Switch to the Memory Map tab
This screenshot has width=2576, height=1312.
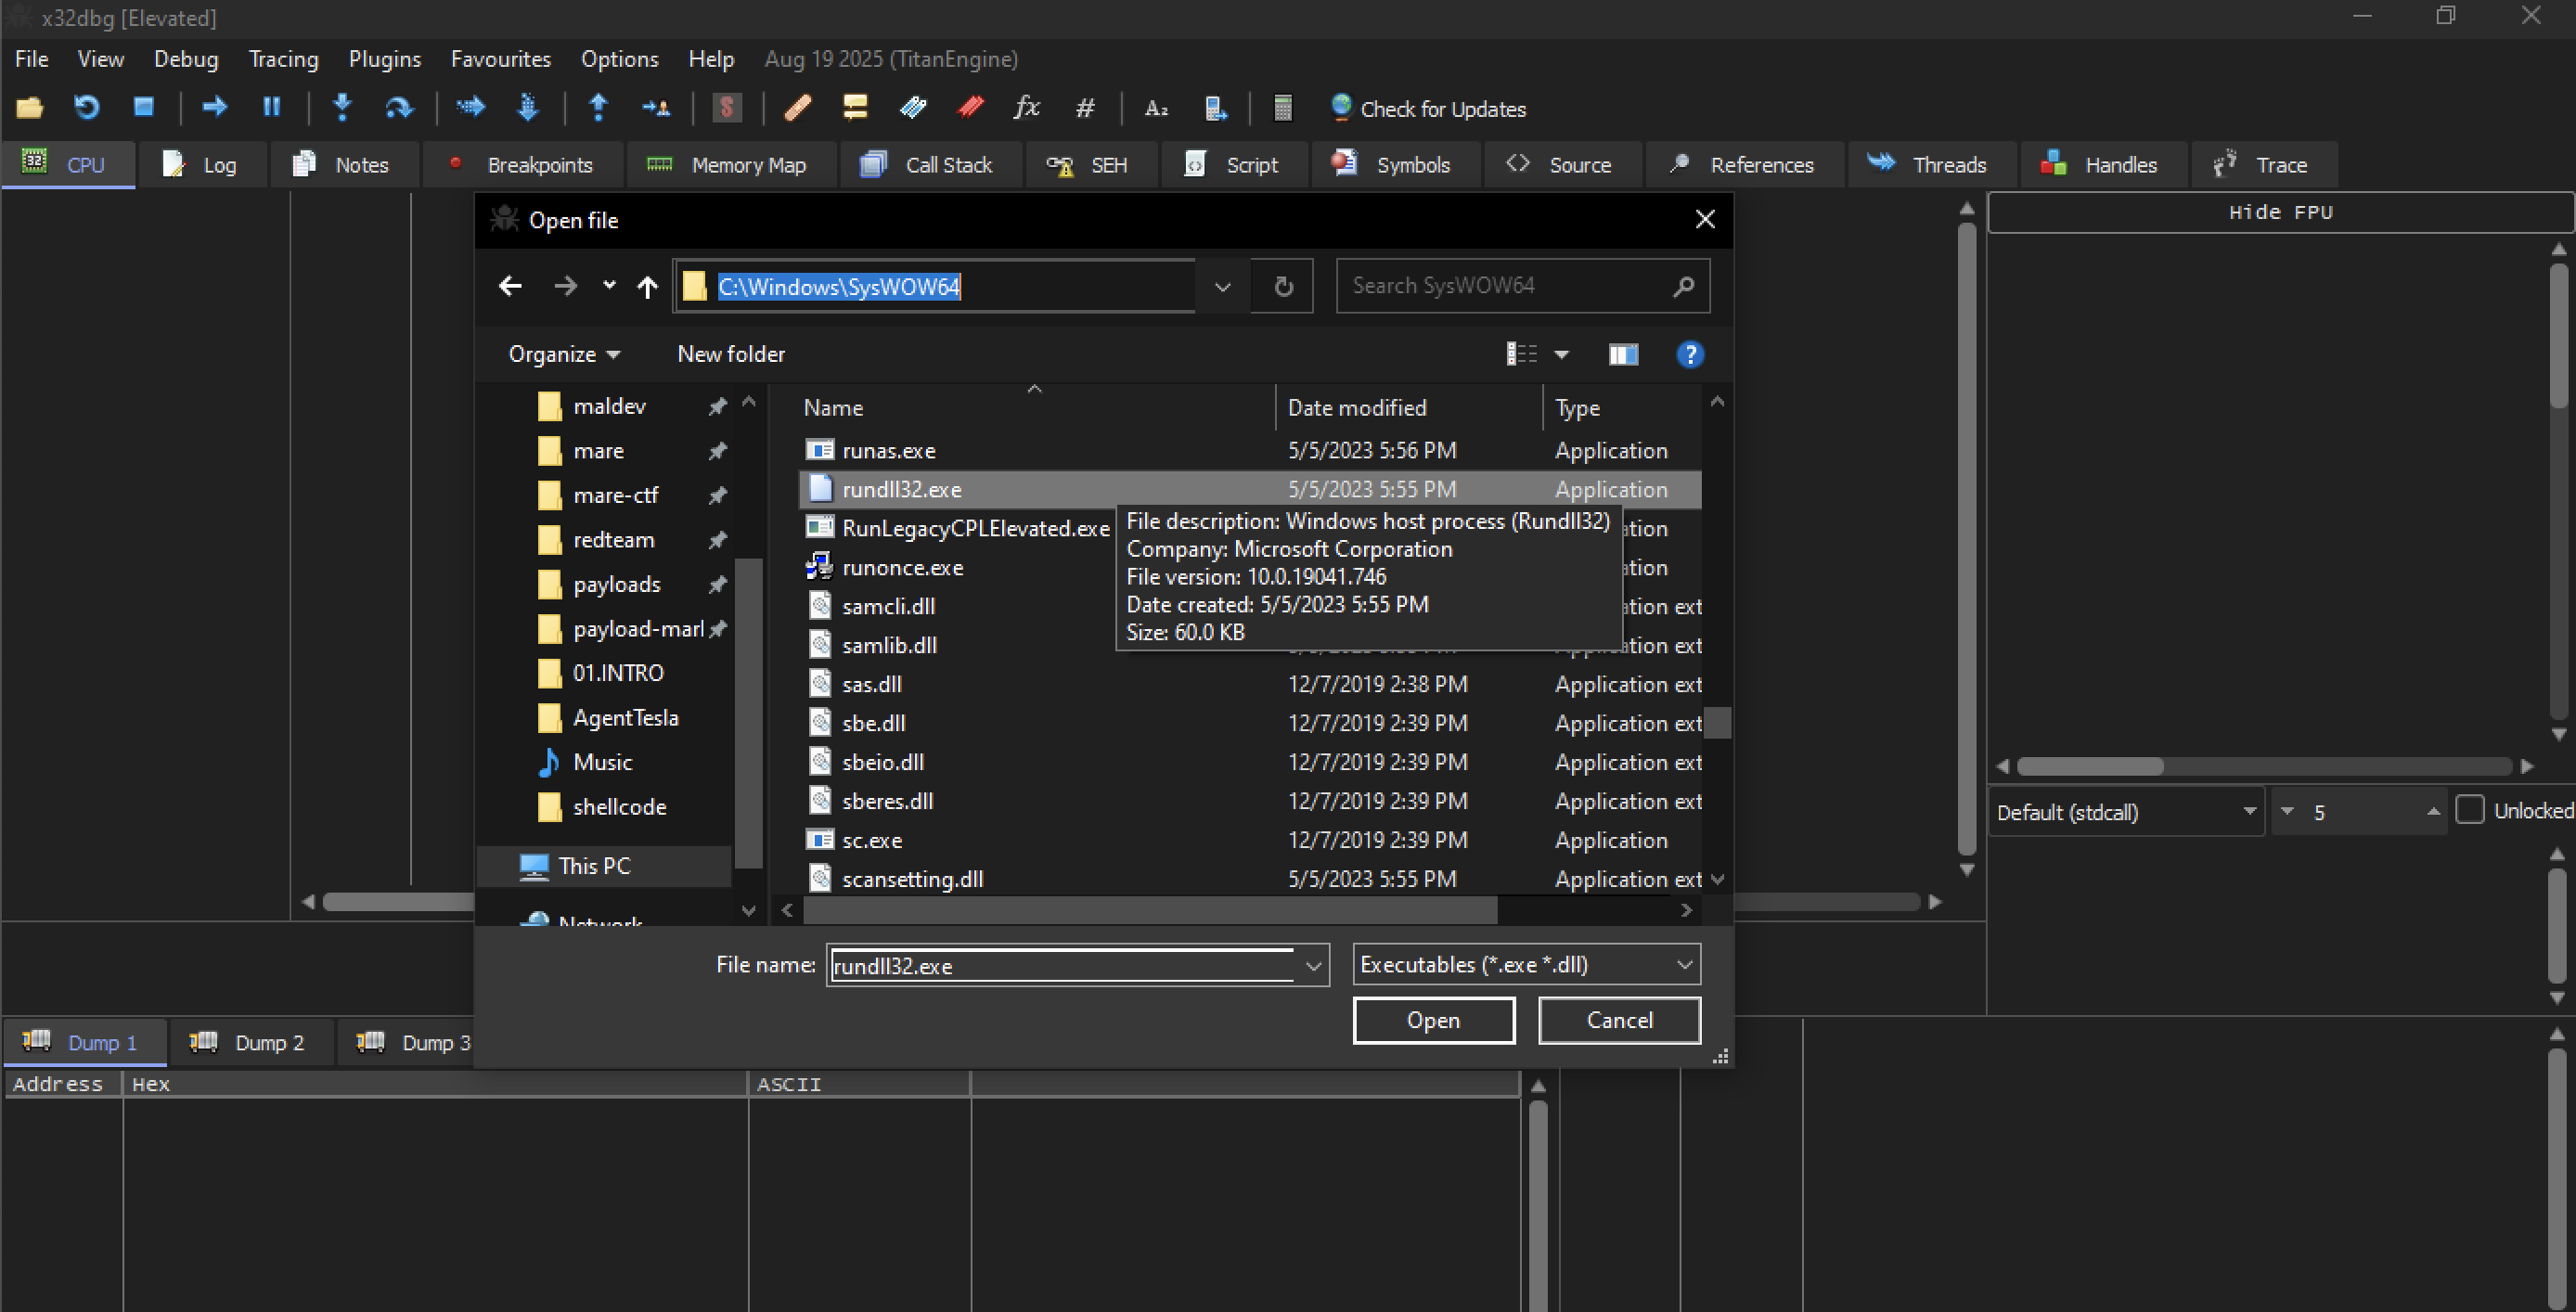730,165
